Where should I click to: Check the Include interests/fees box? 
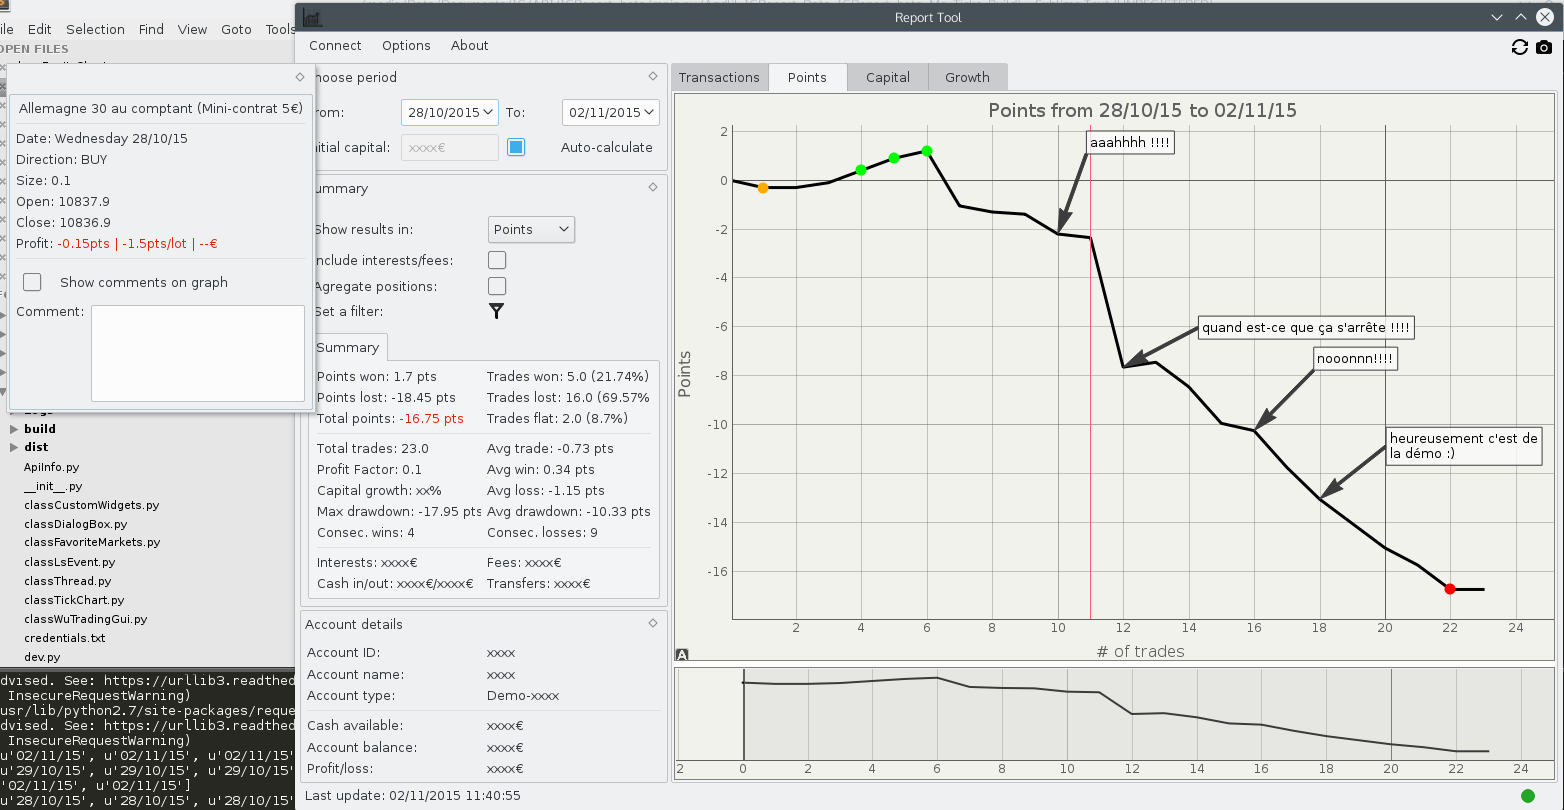tap(497, 260)
